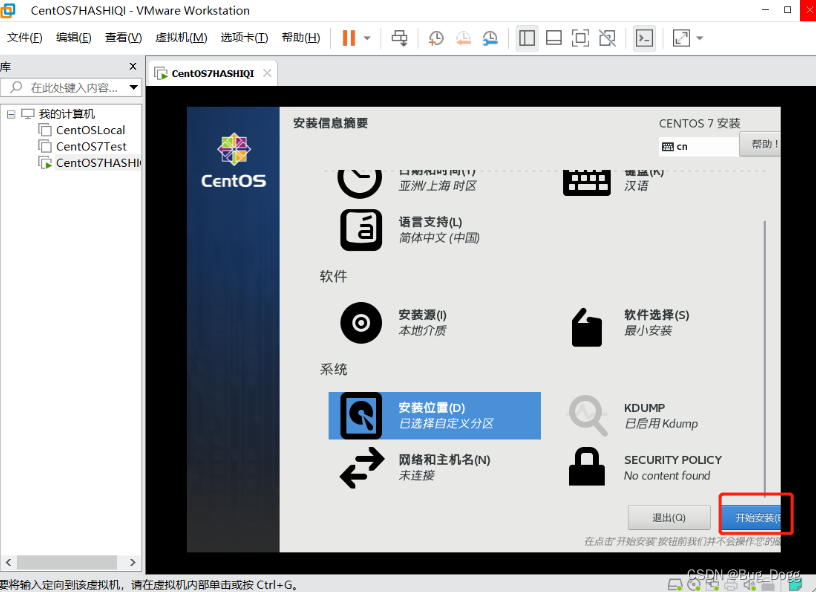Click the KDUMP label text

tap(644, 408)
